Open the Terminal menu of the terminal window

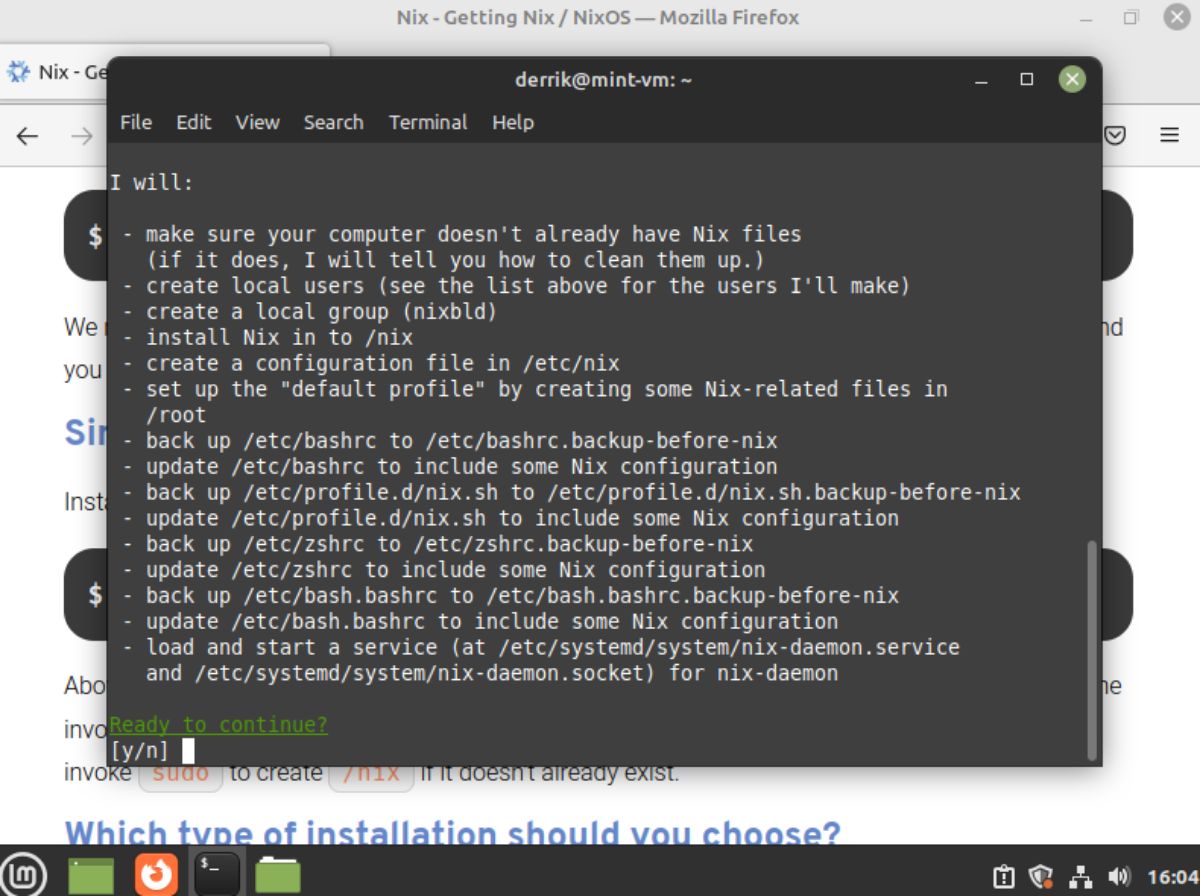(x=428, y=122)
